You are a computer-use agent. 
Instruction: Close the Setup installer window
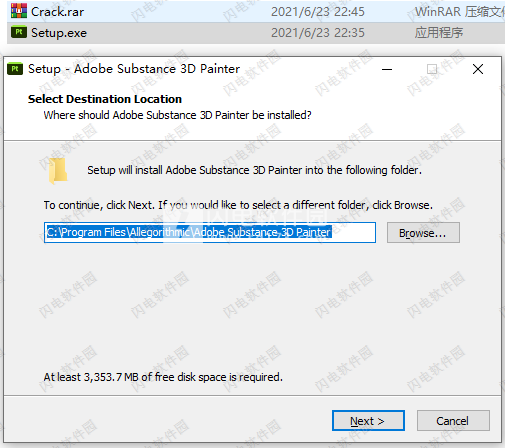click(478, 69)
